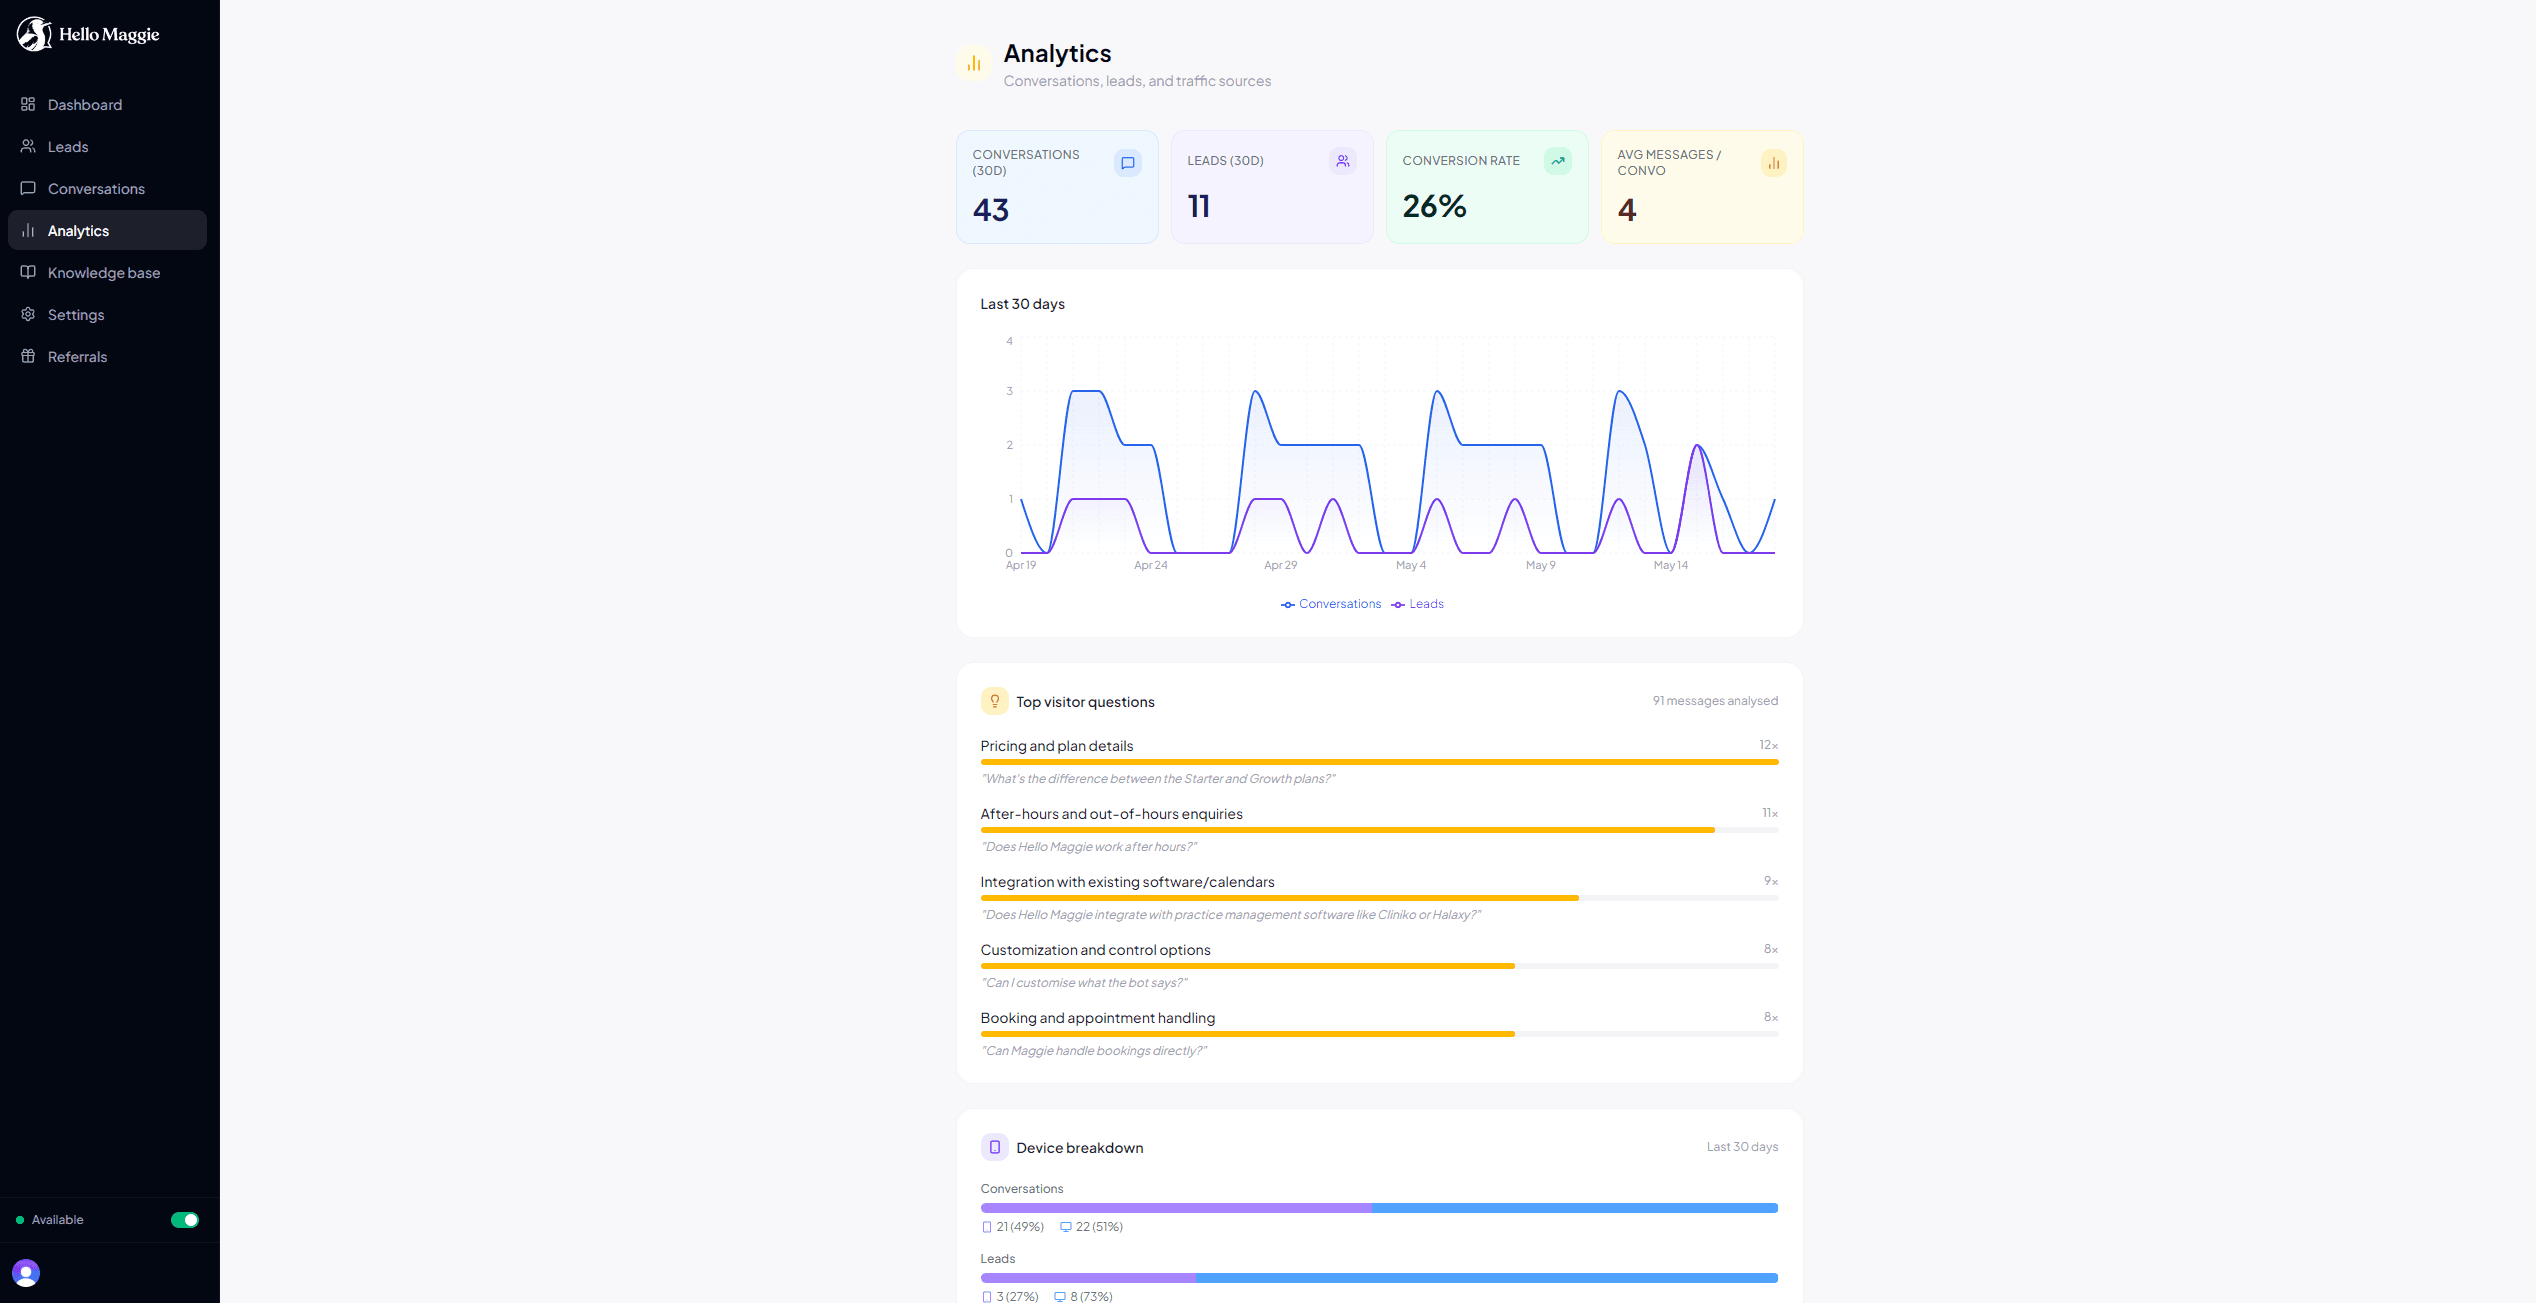Select the Analytics menu item

107,230
